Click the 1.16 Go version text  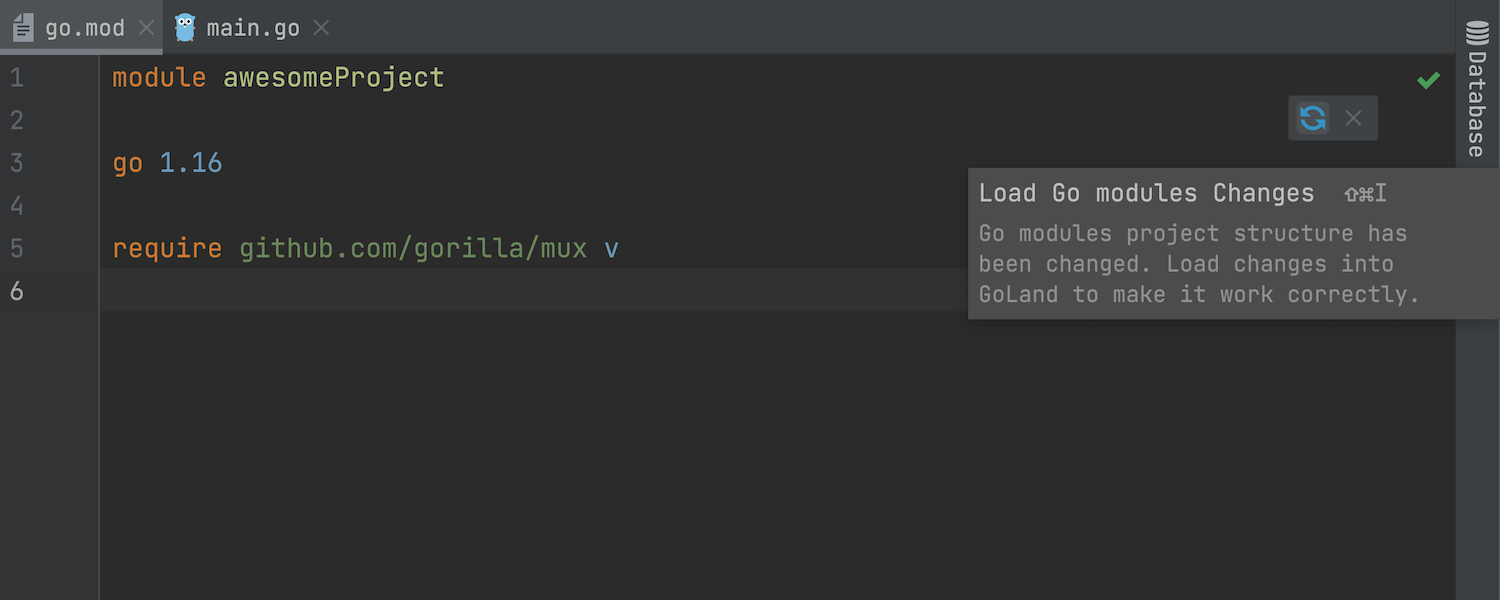(191, 163)
